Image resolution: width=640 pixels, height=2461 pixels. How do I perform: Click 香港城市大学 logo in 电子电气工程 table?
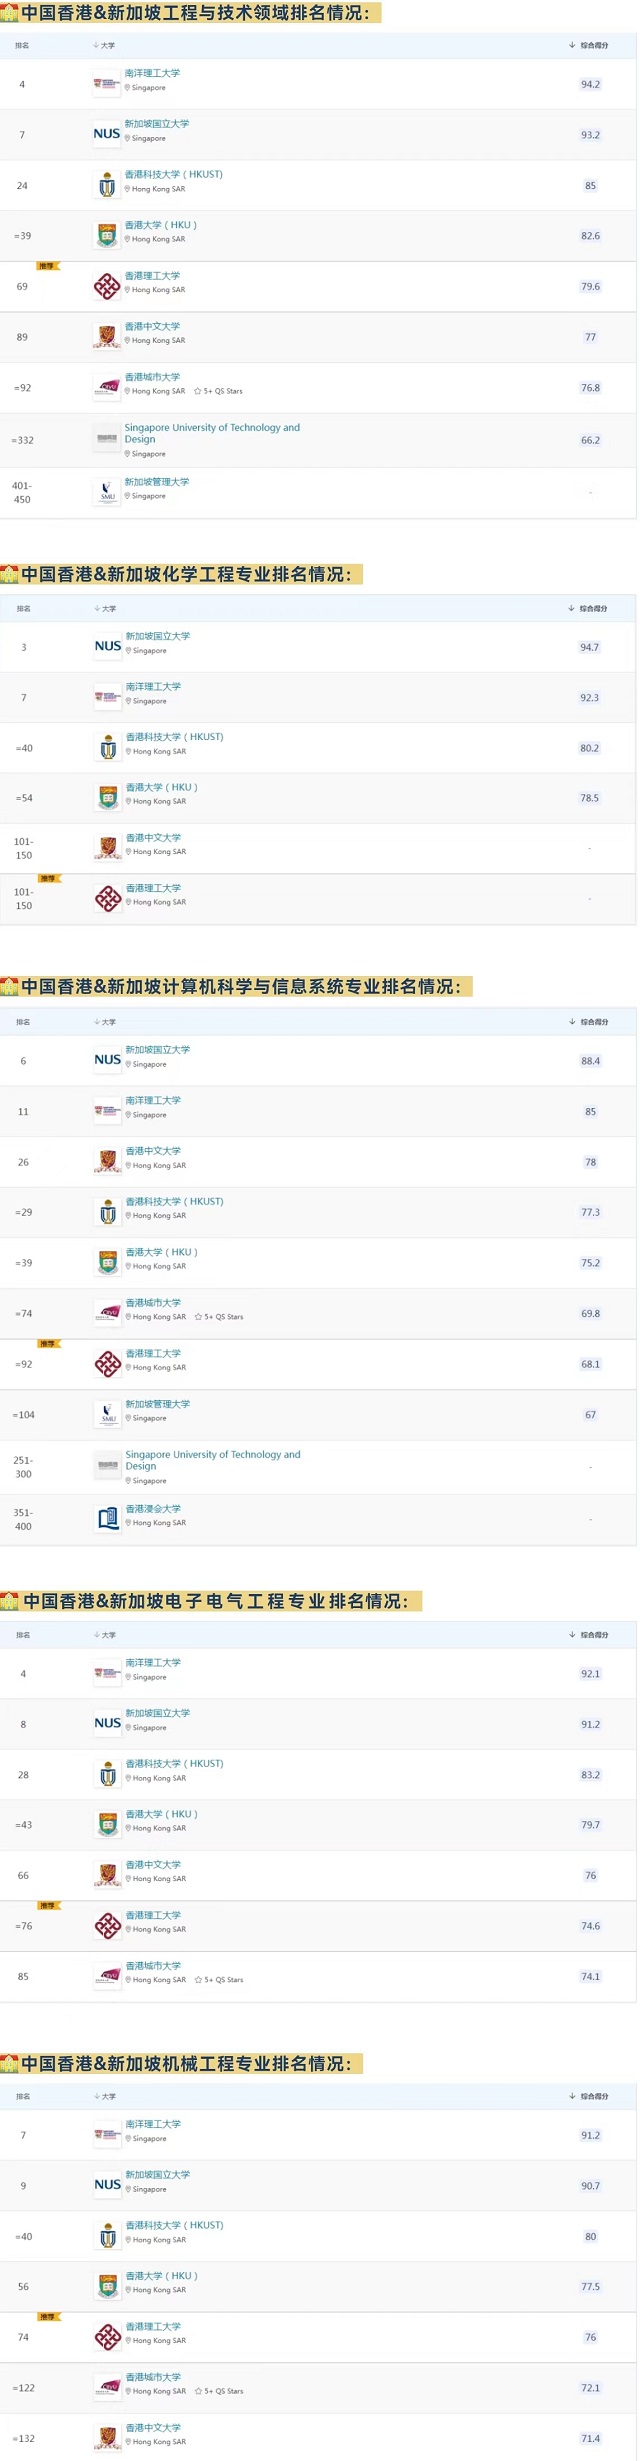click(x=108, y=1977)
